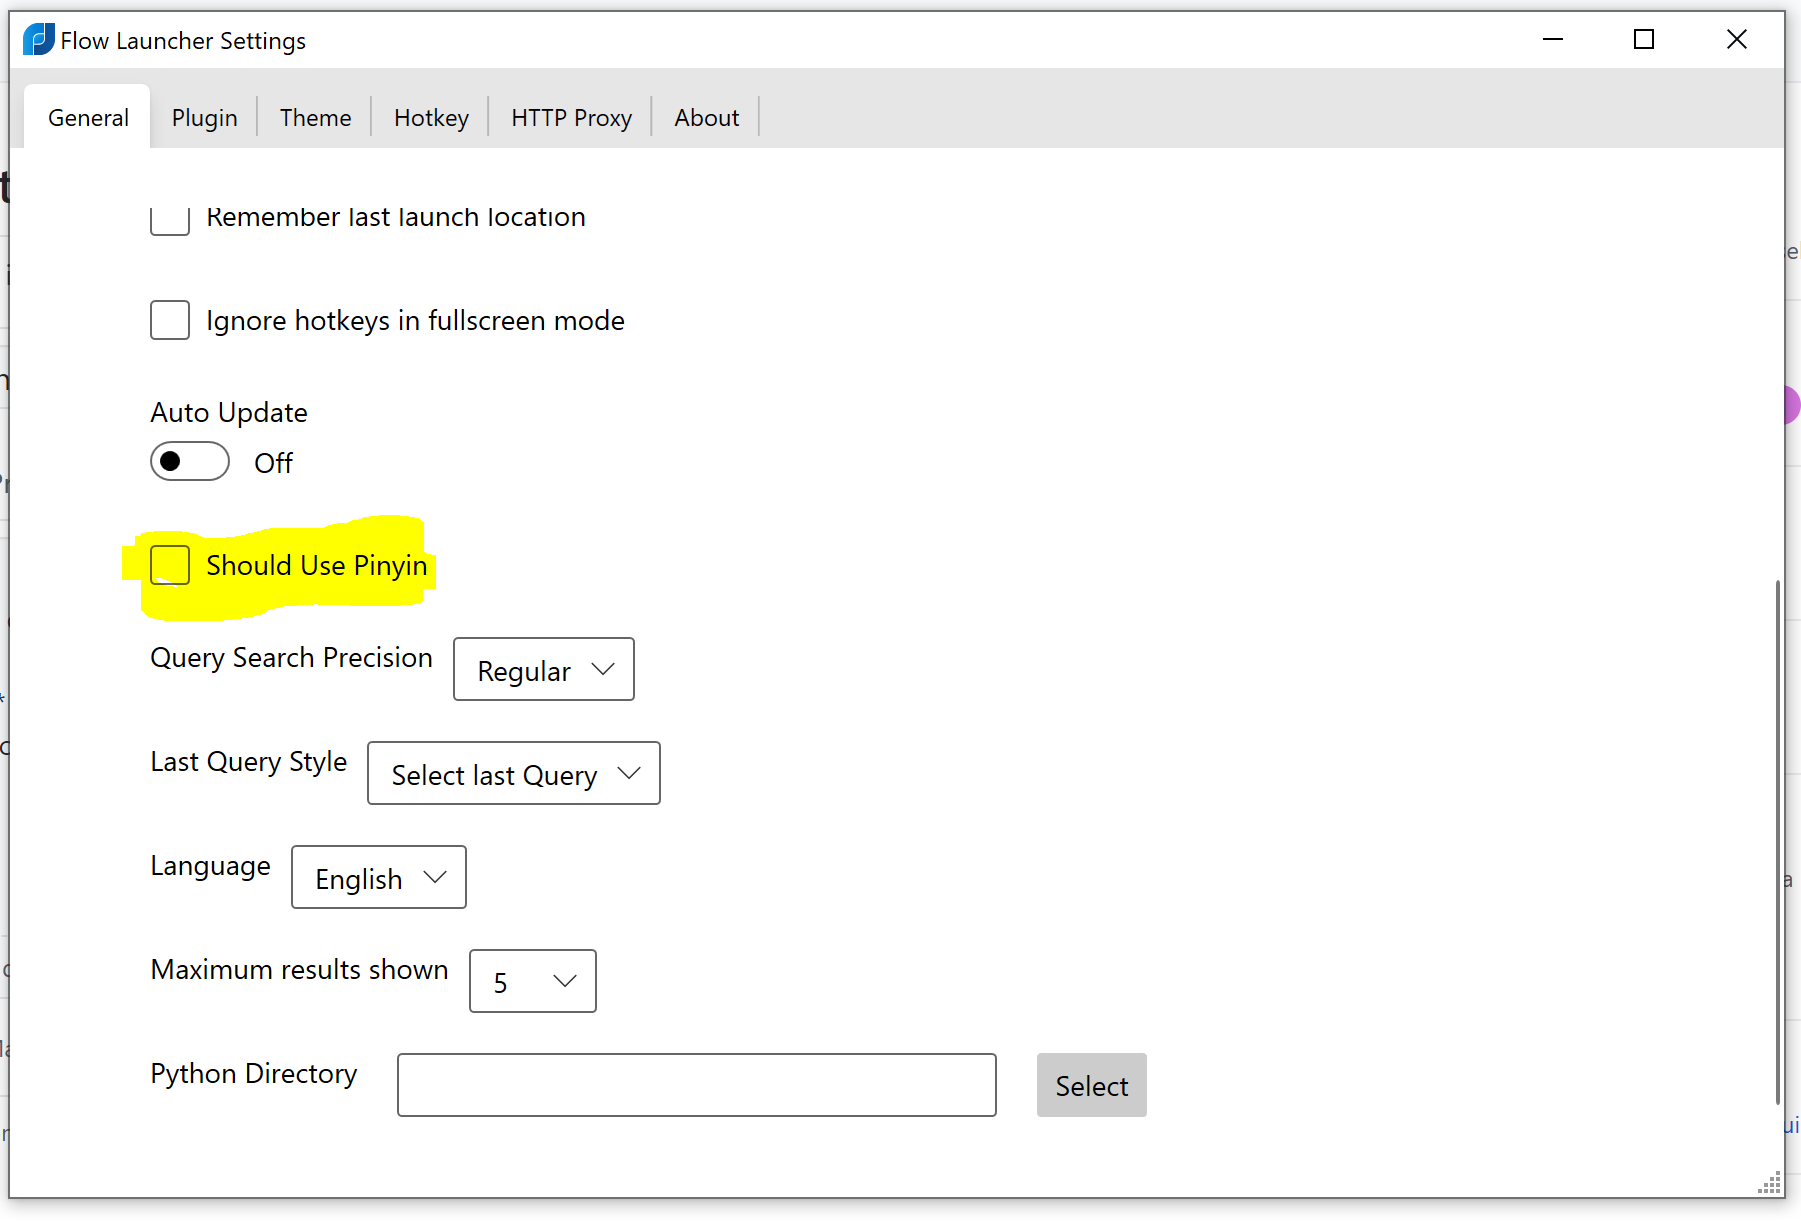The height and width of the screenshot is (1221, 1801).
Task: Go to the Hotkey tab
Action: coord(431,118)
